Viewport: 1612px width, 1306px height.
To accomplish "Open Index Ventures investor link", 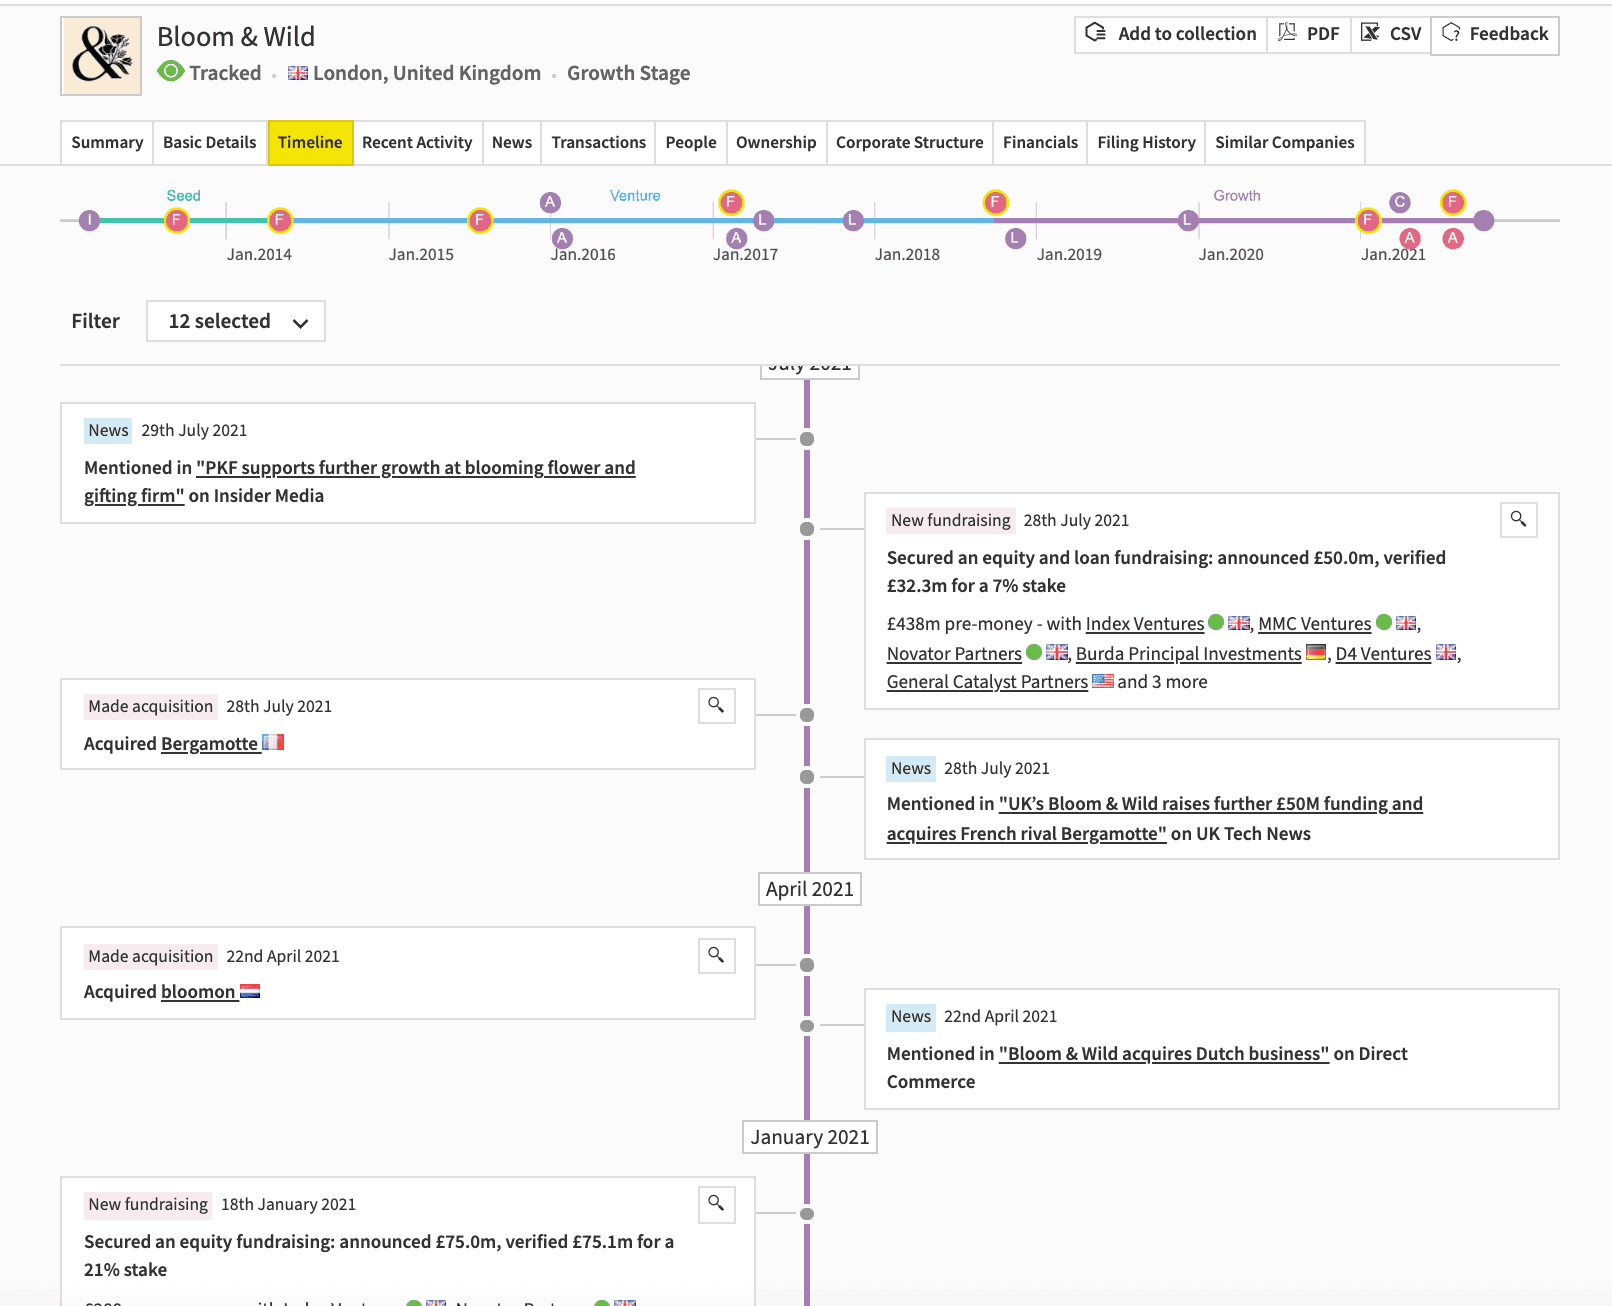I will click(x=1145, y=624).
